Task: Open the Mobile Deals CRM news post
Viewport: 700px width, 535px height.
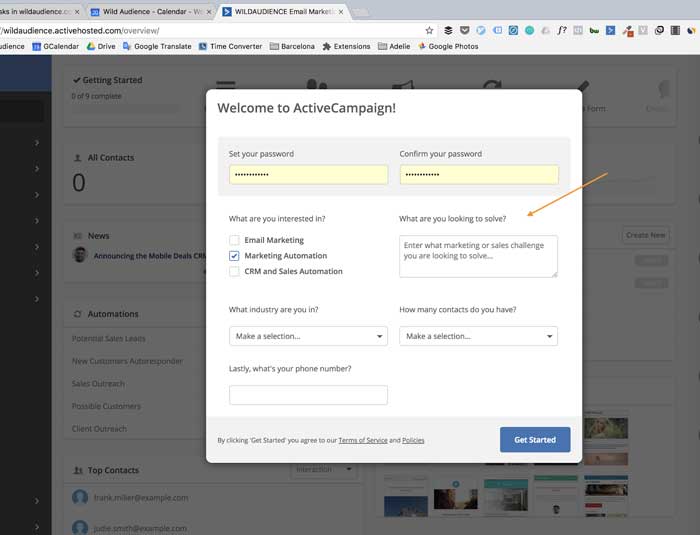Action: coord(150,256)
